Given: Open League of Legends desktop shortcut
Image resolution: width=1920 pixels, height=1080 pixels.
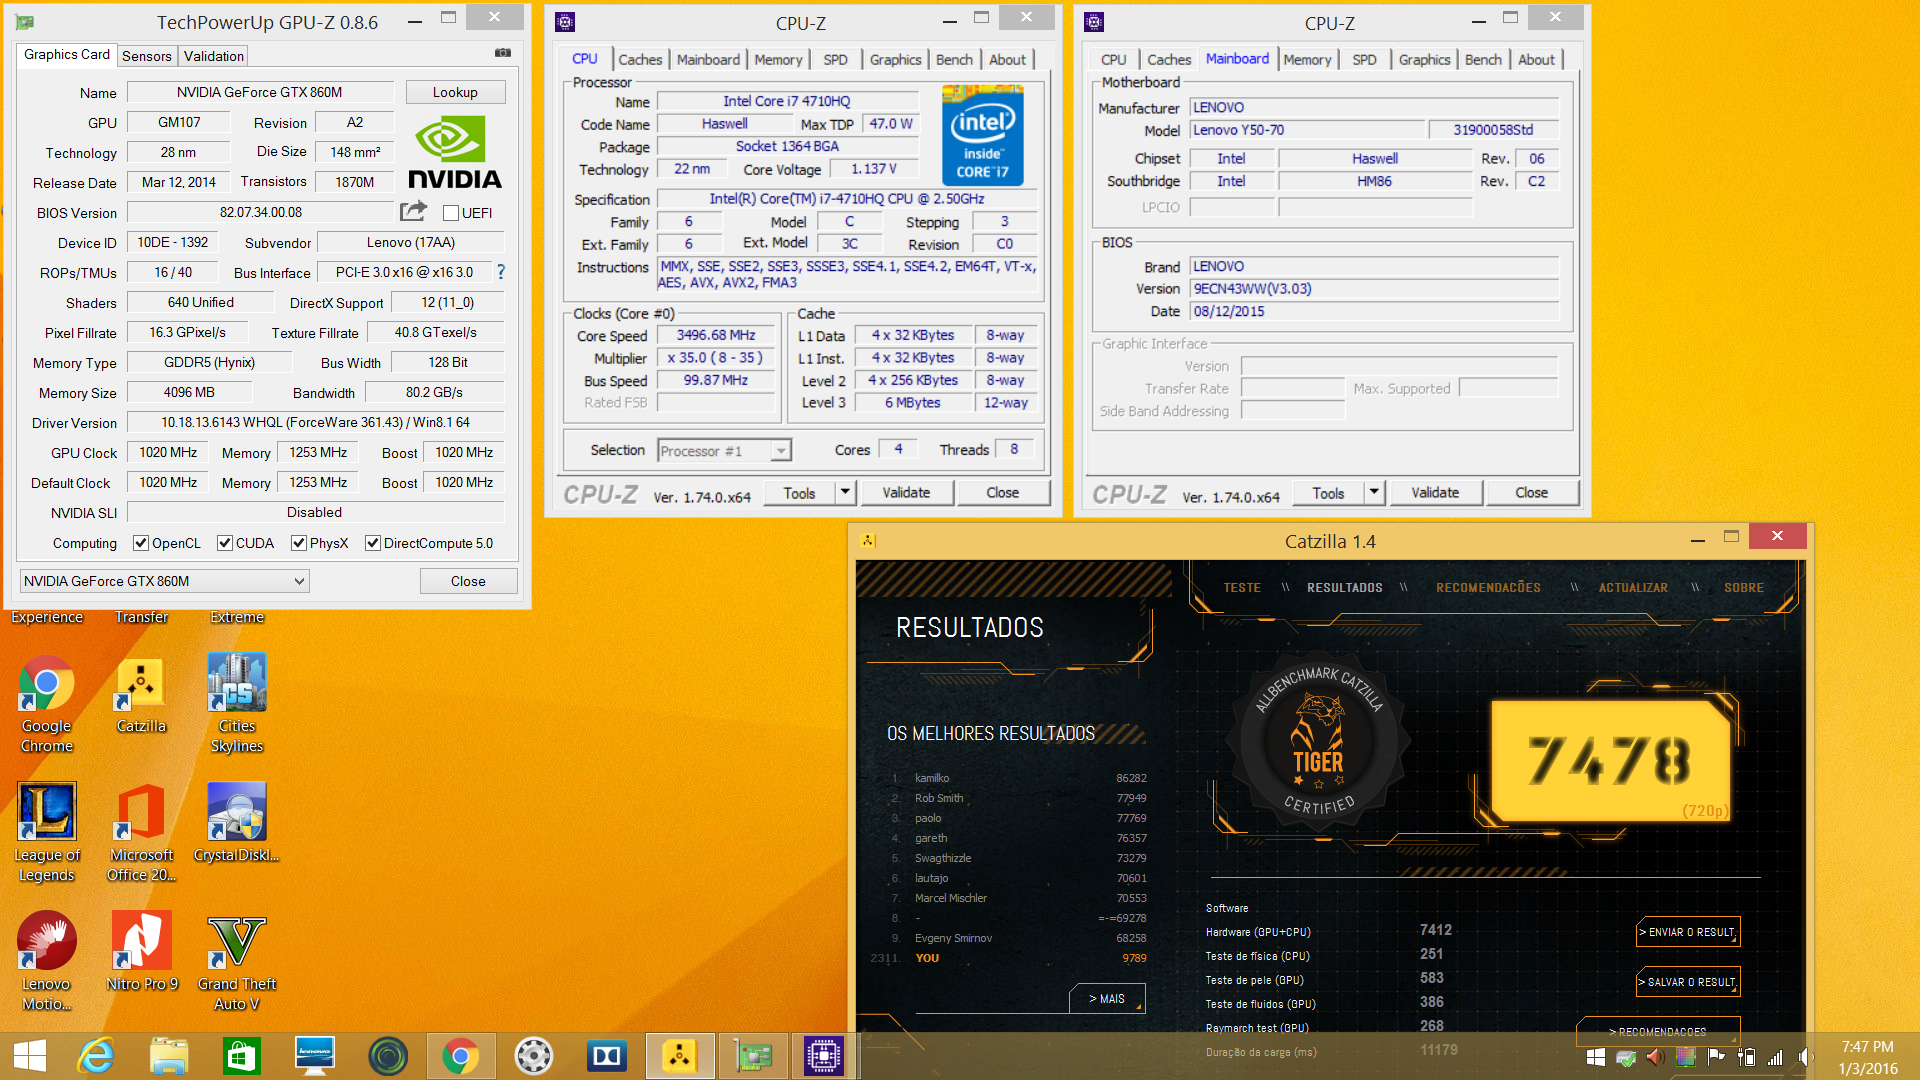Looking at the screenshot, I should (46, 832).
